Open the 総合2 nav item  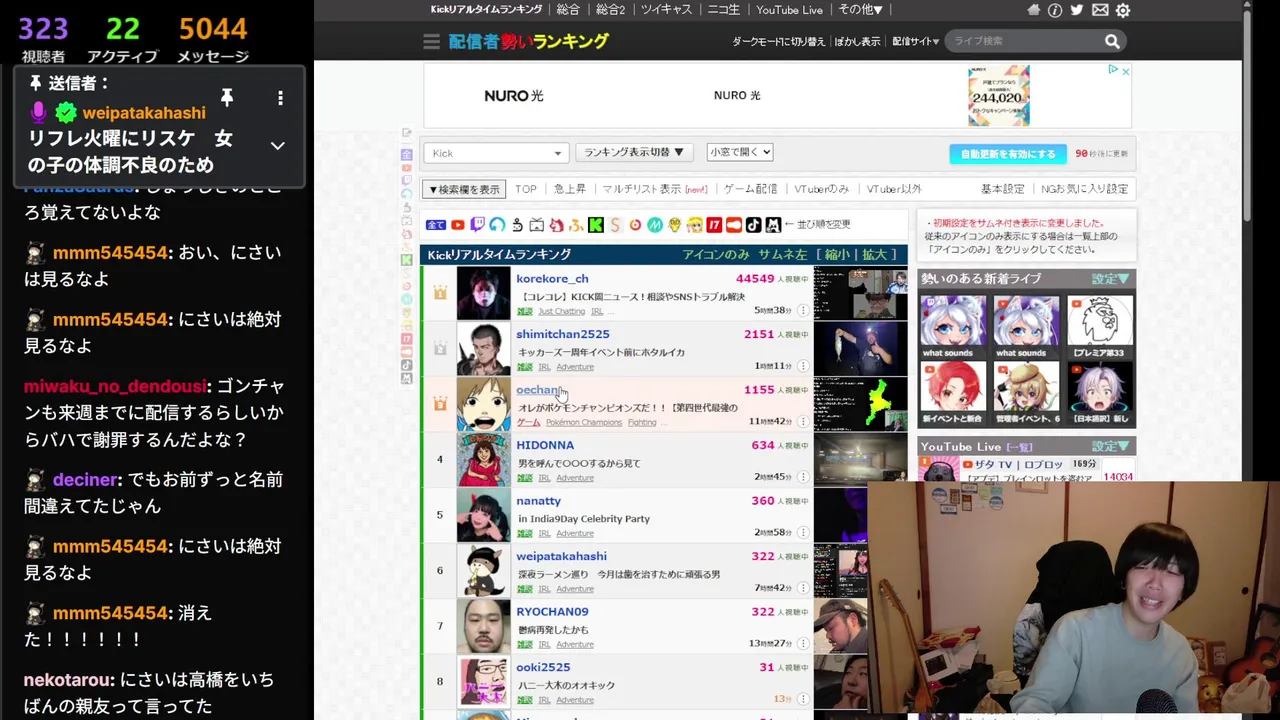[610, 10]
